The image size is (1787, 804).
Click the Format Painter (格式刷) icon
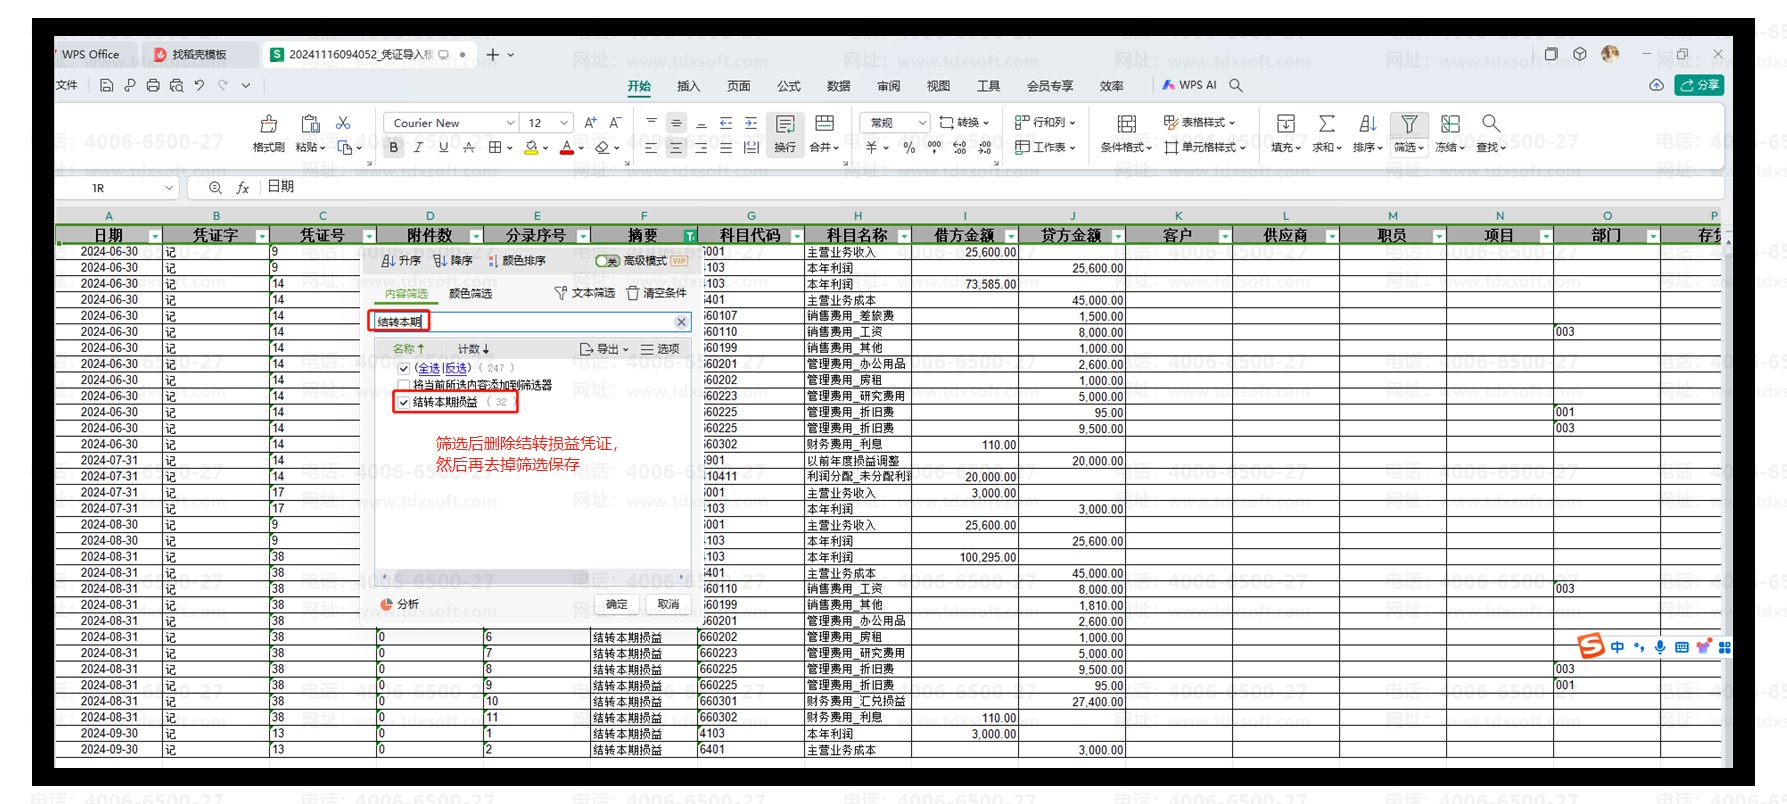coord(268,124)
